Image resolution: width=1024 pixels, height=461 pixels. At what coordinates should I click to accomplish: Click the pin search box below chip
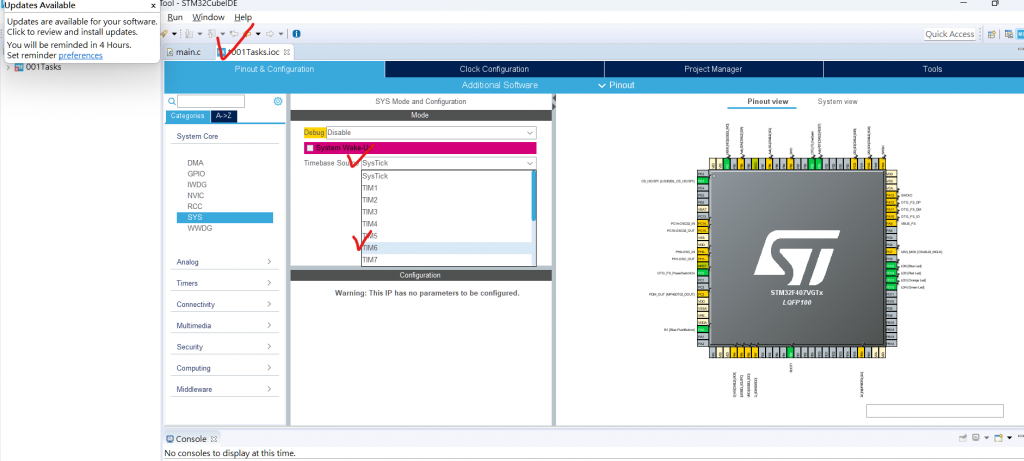click(x=935, y=411)
